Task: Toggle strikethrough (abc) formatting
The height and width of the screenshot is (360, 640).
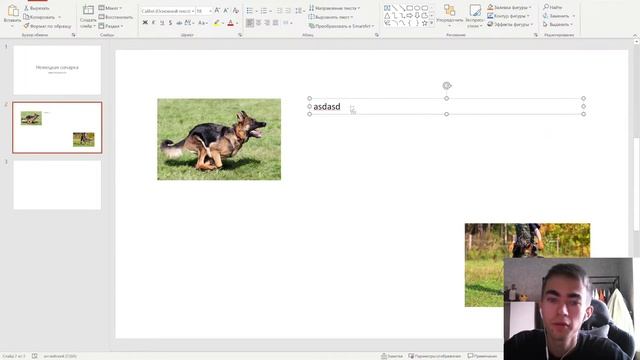Action: tap(179, 23)
